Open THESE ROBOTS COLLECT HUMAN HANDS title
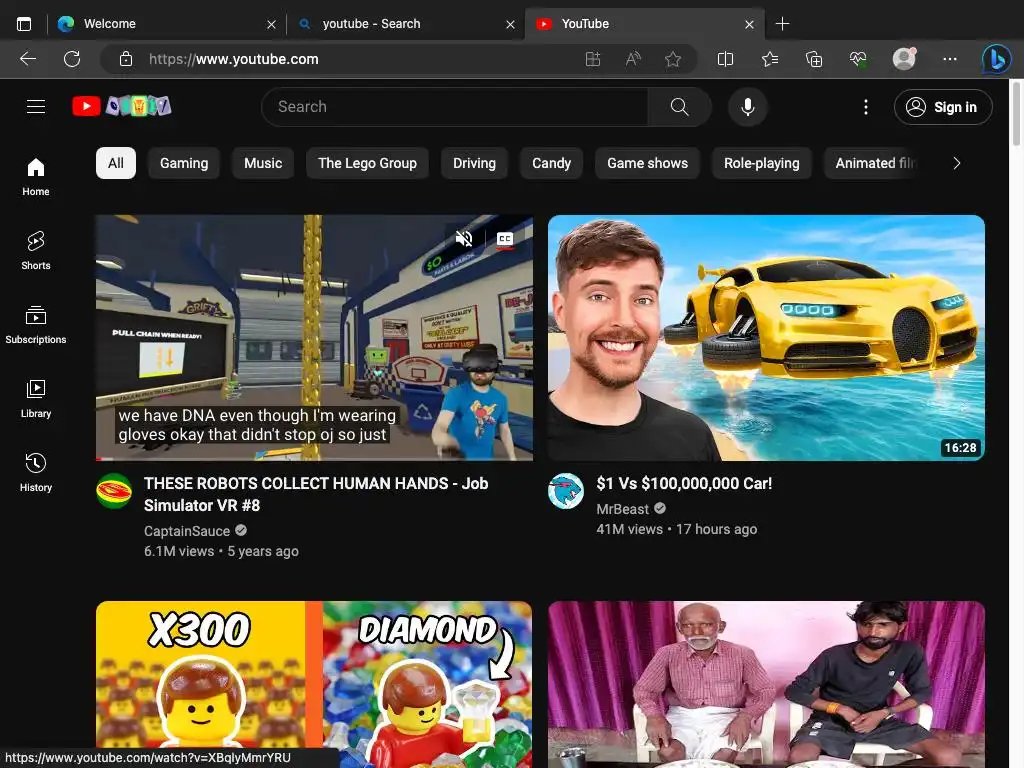 coord(316,494)
